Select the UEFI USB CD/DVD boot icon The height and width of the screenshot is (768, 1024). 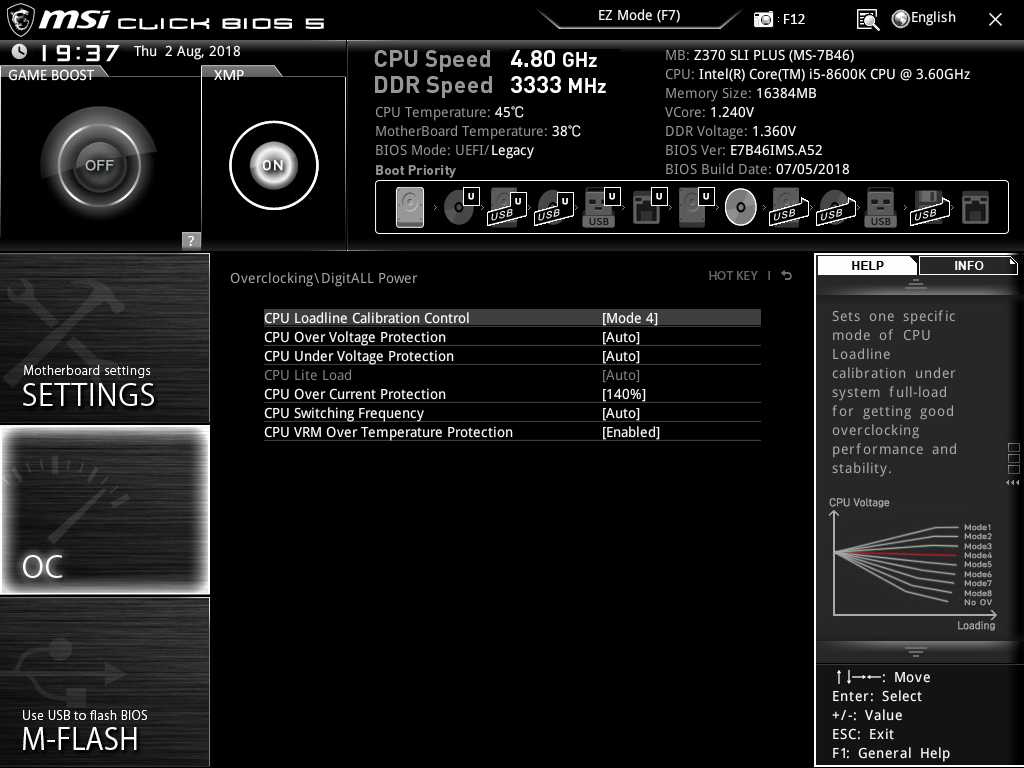(x=554, y=207)
